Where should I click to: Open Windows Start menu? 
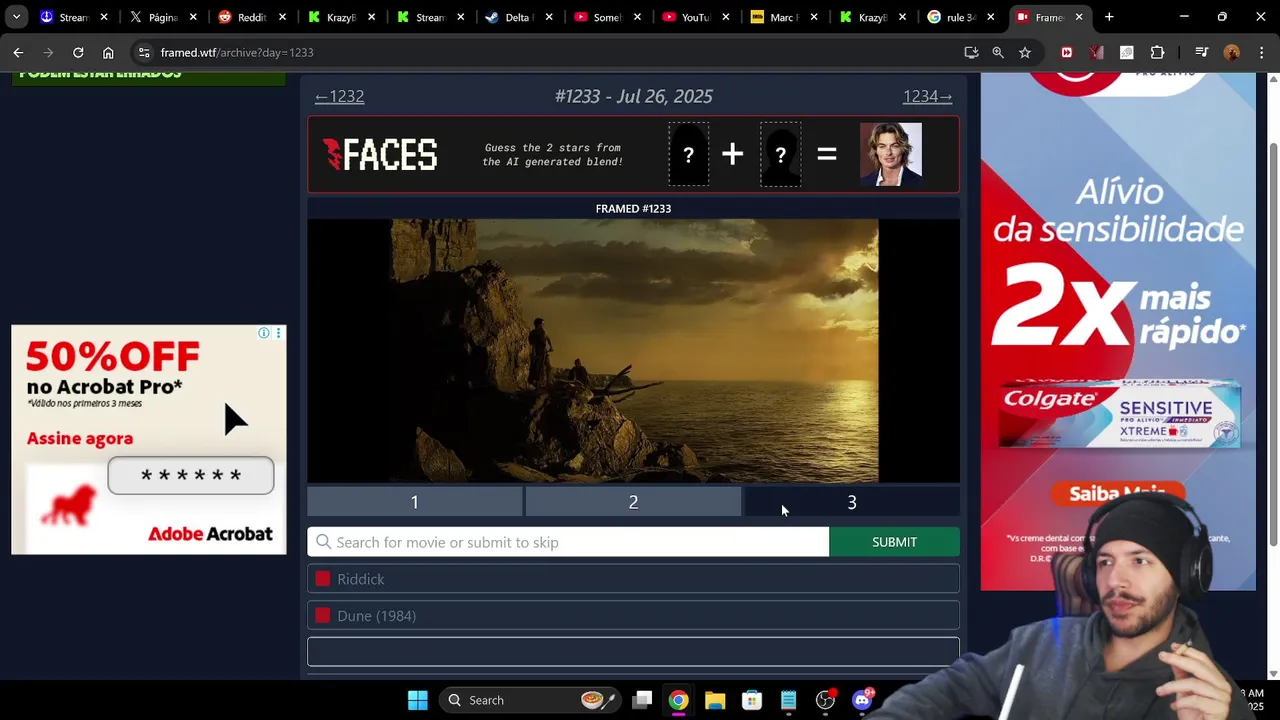[x=418, y=700]
